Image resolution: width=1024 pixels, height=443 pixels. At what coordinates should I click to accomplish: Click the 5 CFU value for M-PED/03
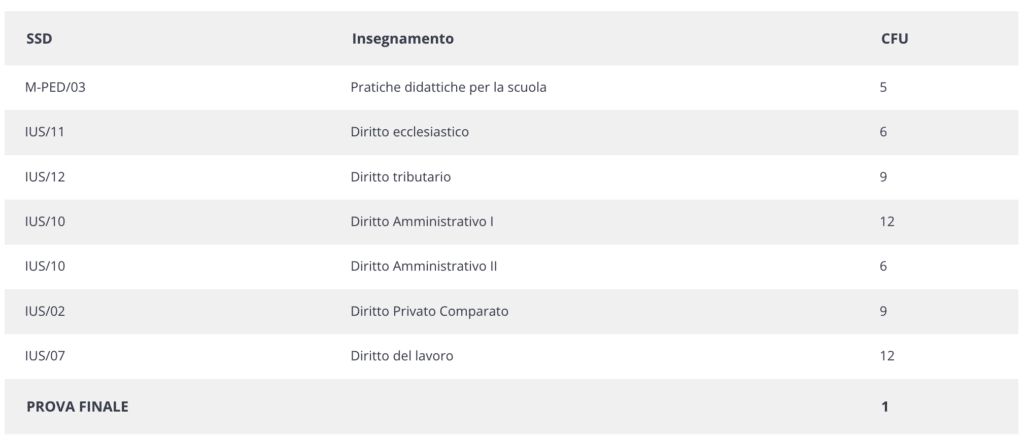(x=883, y=87)
